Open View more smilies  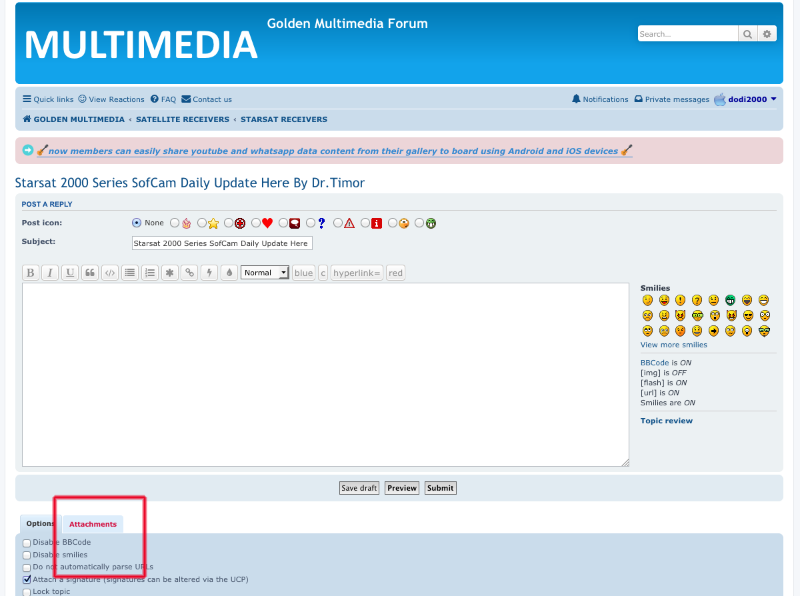[674, 345]
